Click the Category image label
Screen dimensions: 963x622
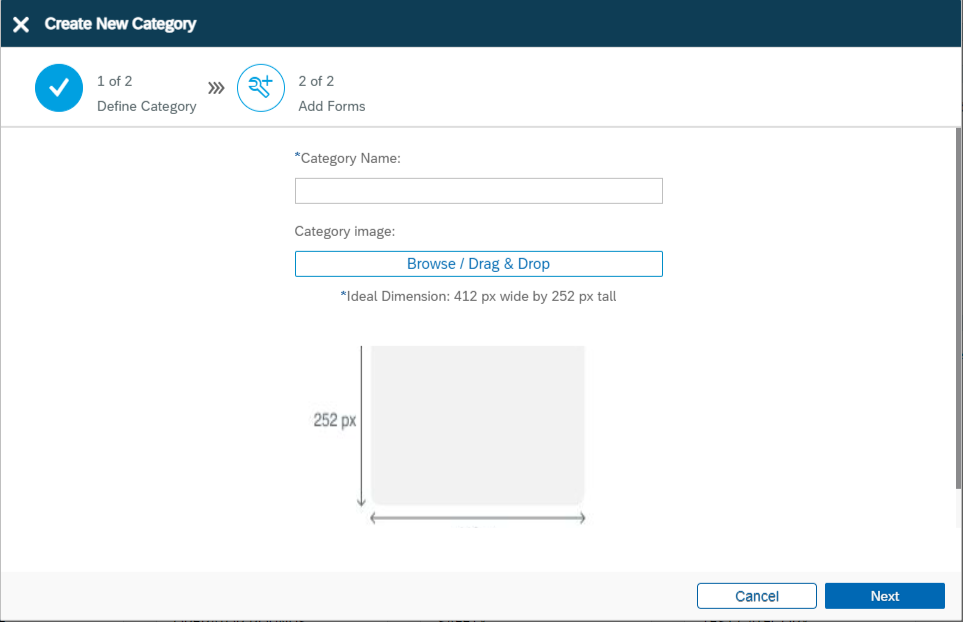345,231
